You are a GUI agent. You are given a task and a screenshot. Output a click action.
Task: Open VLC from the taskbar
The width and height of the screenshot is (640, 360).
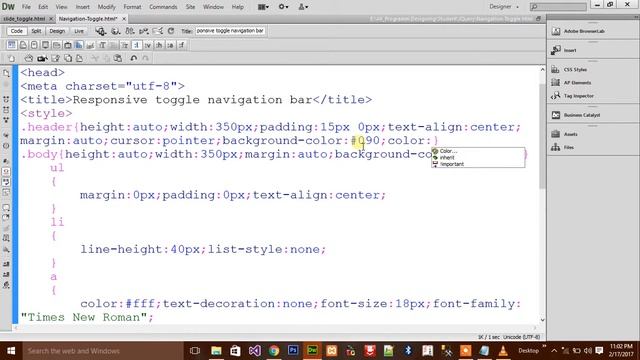[503, 351]
